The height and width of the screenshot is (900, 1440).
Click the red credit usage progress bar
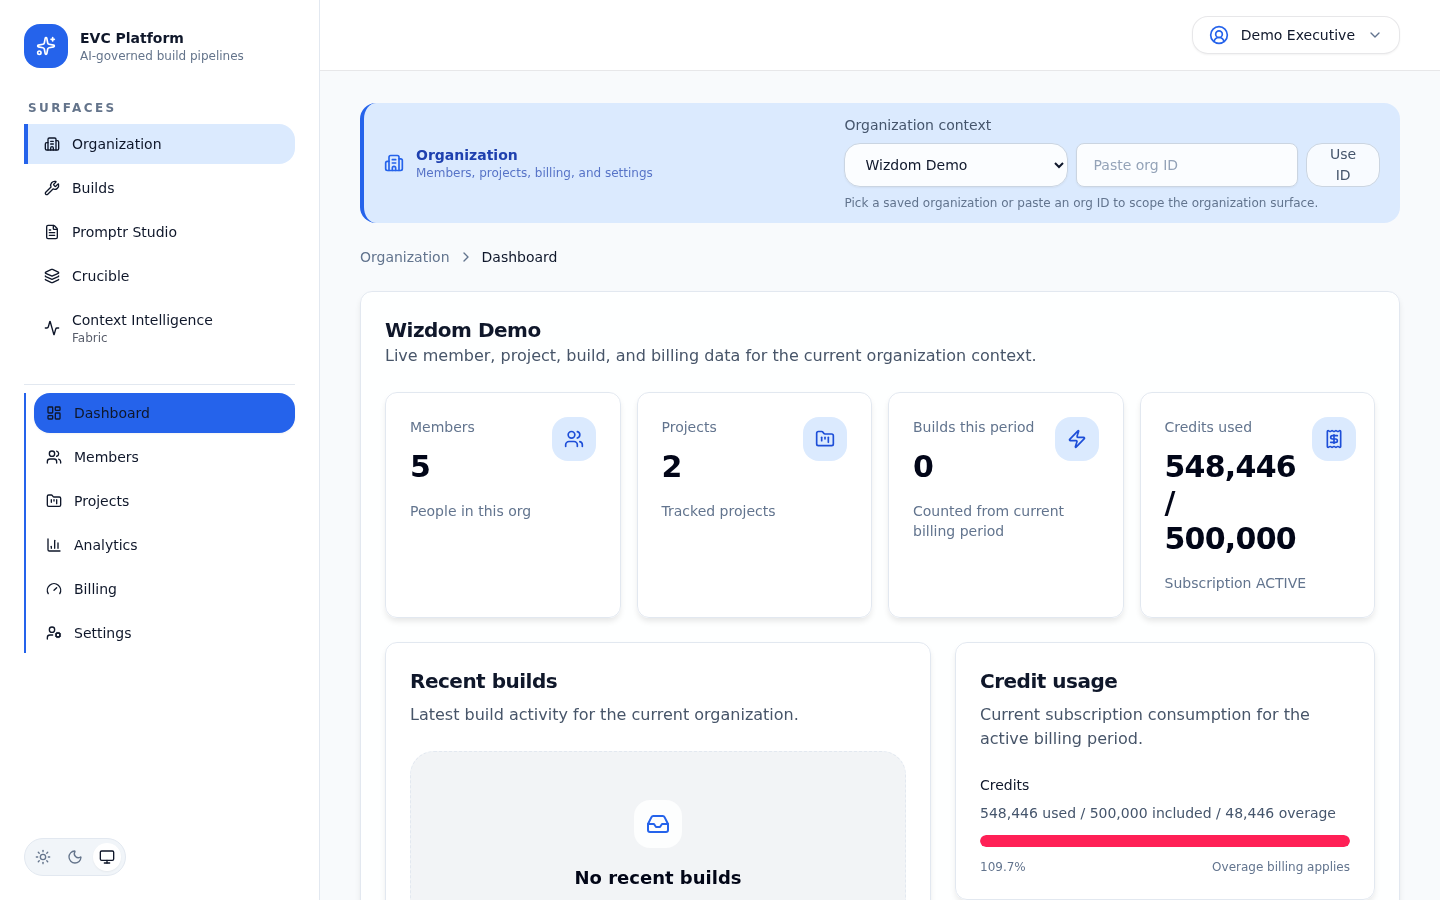pos(1164,841)
